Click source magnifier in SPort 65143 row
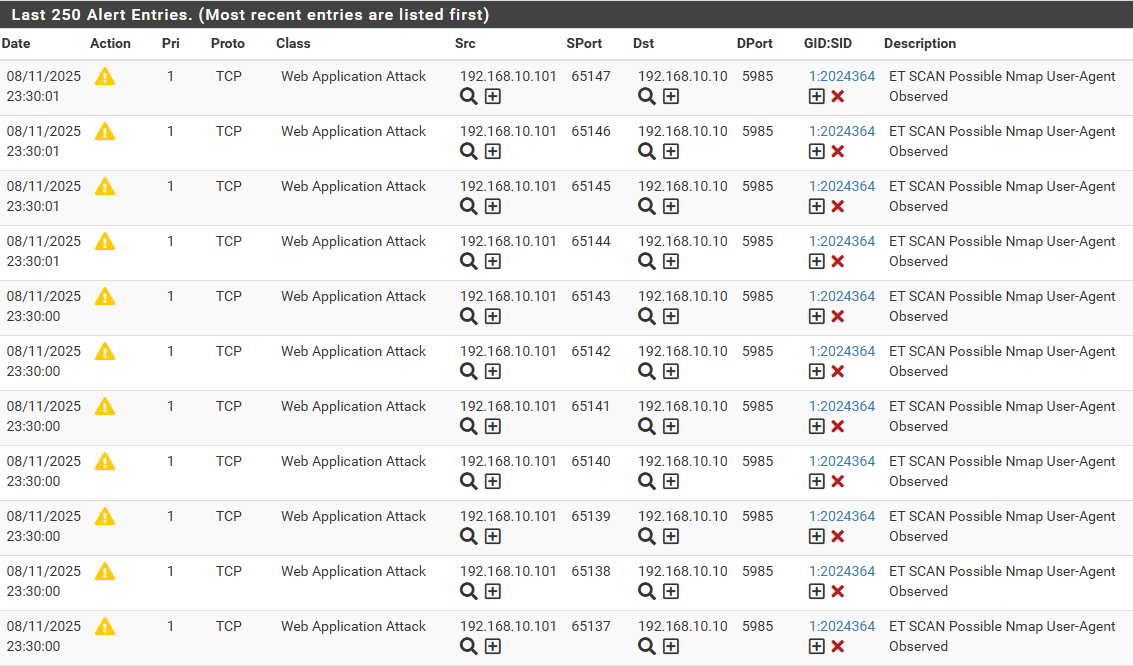 [468, 316]
